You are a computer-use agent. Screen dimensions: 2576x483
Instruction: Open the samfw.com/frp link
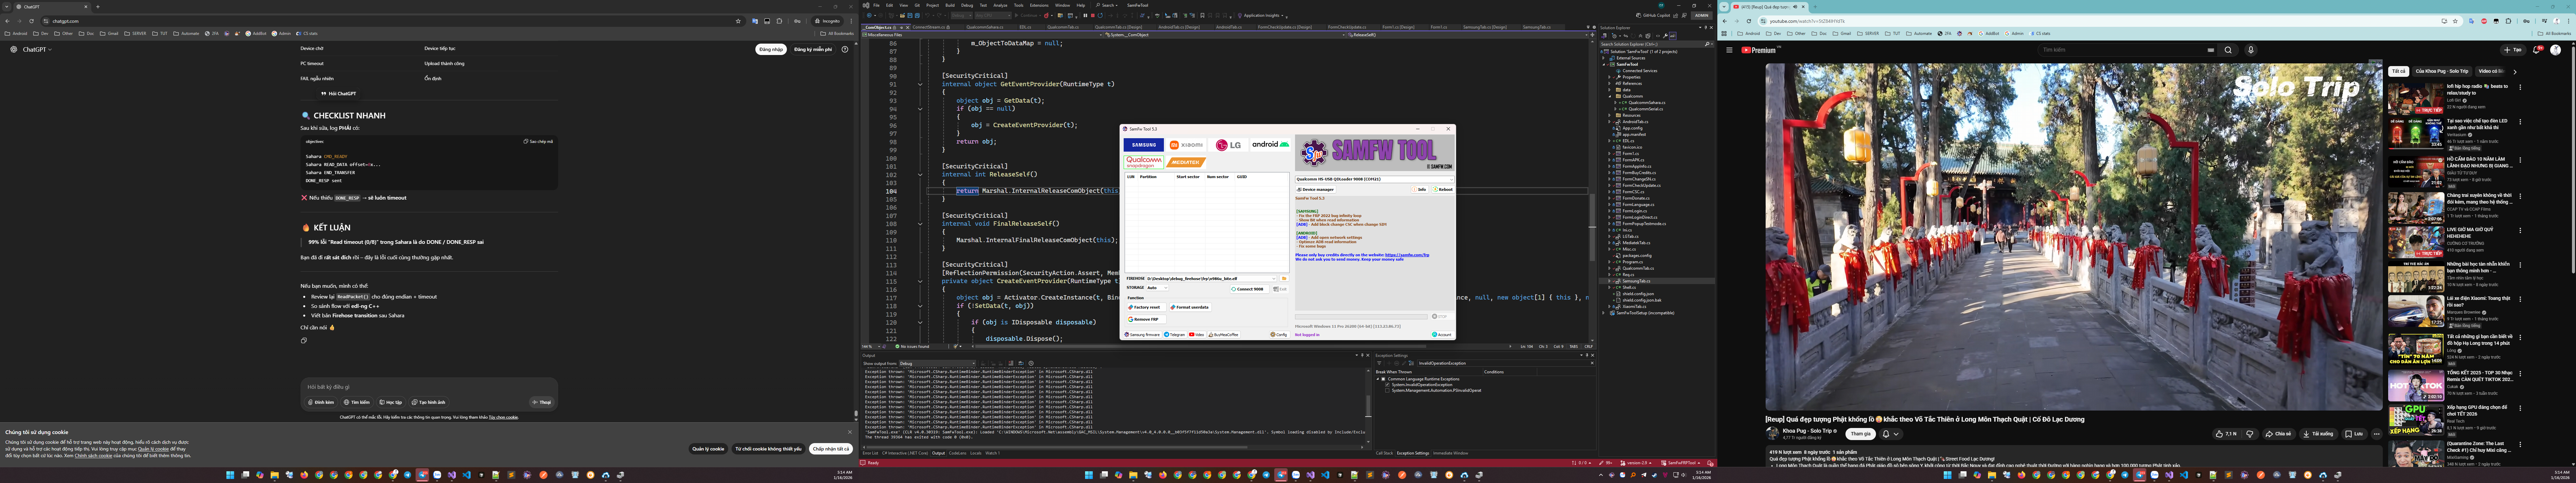(x=1407, y=255)
